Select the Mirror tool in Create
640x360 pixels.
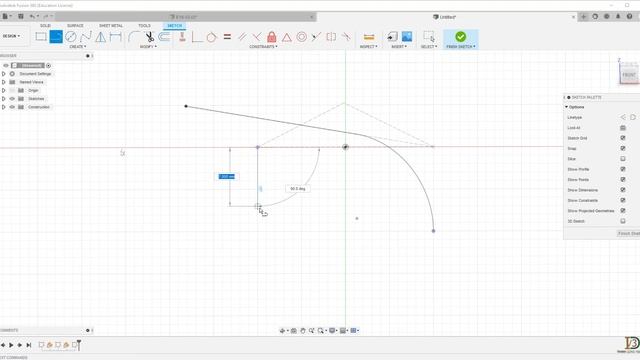(100, 37)
